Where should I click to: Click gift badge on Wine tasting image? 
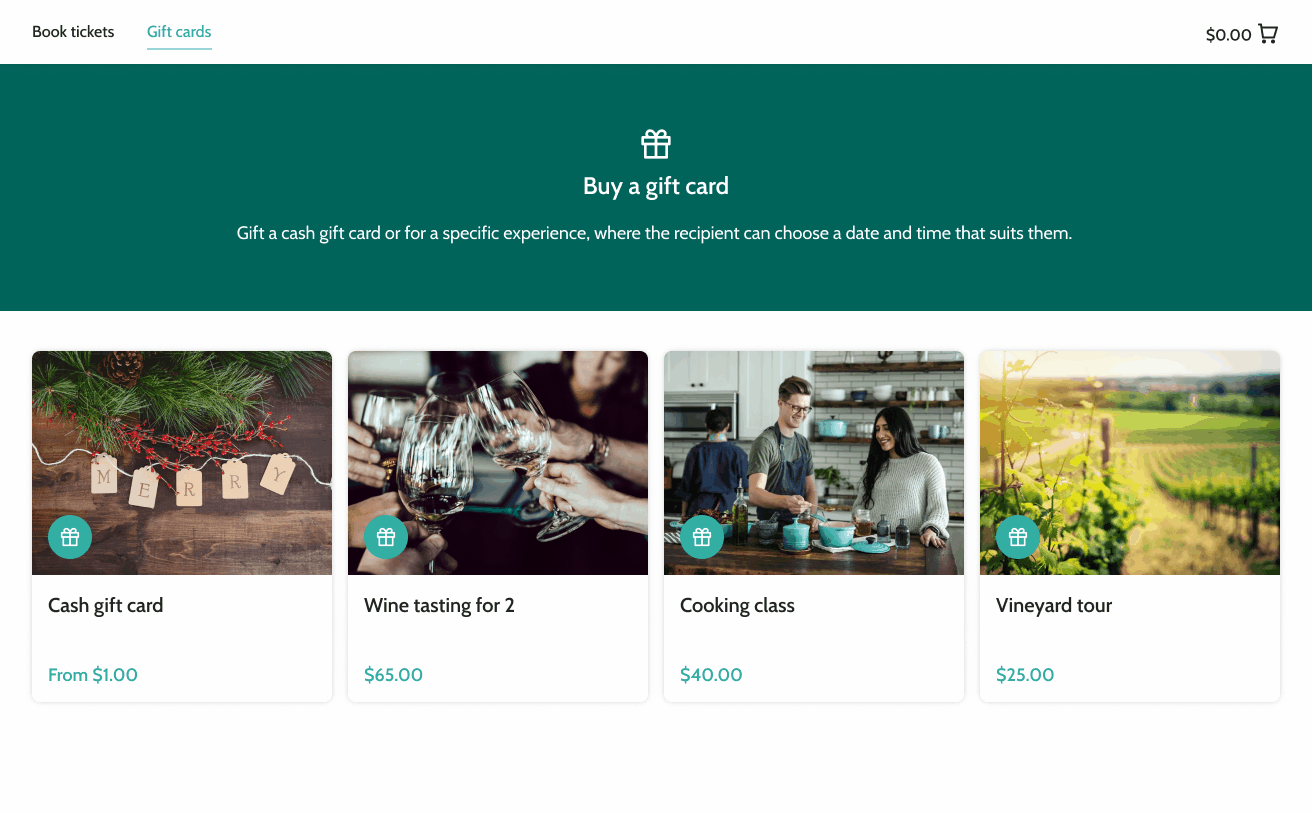(x=386, y=537)
